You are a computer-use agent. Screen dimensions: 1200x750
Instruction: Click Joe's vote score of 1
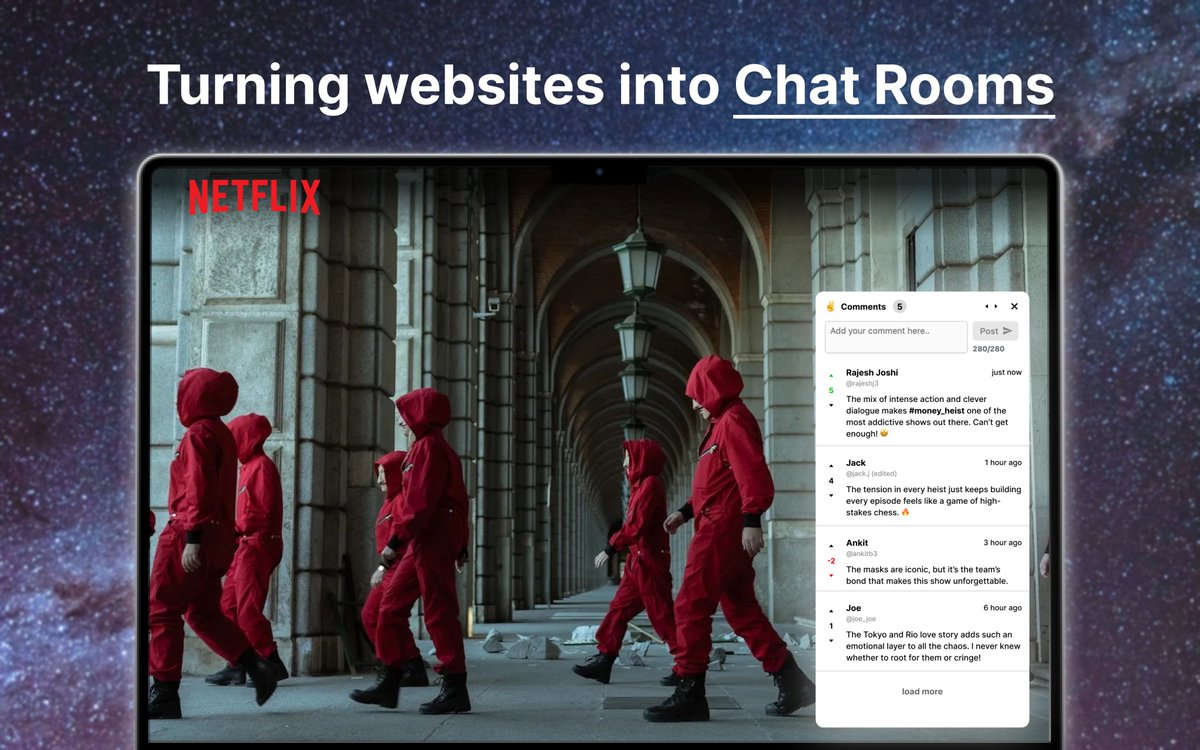831,626
